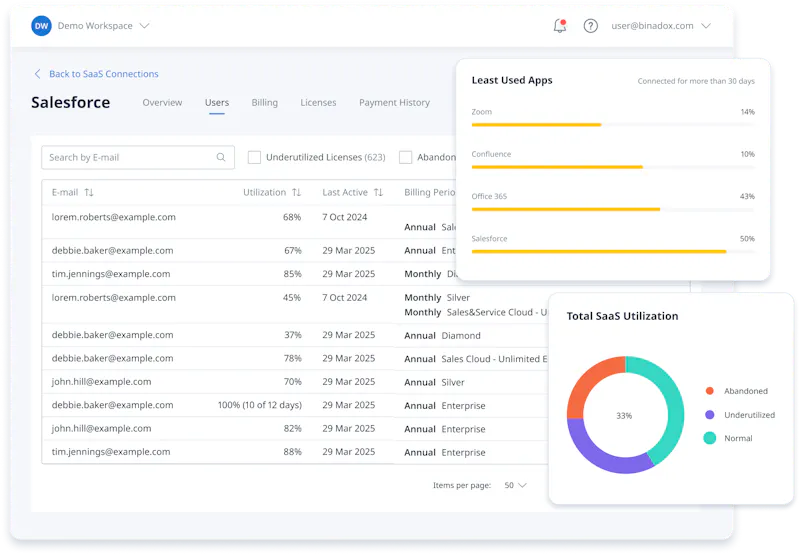Open the Billing tab
The image size is (800, 555).
[264, 103]
